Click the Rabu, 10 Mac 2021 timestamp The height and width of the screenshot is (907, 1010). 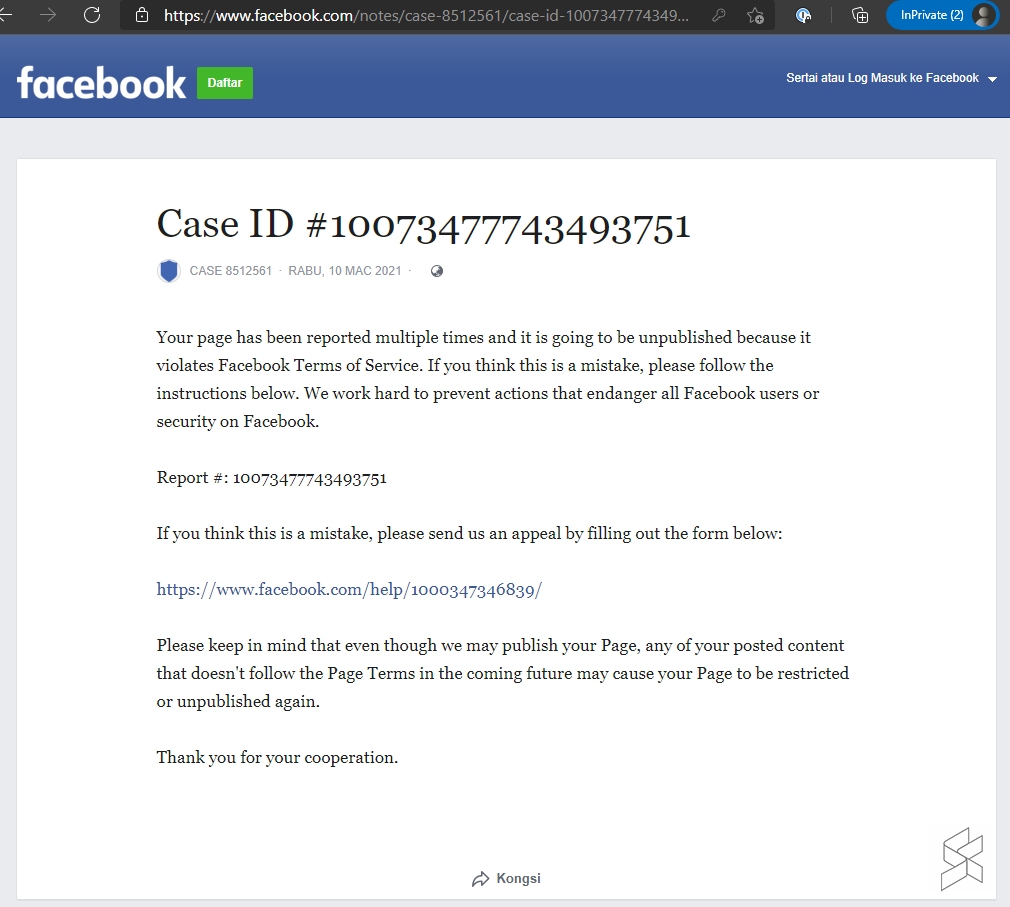[345, 271]
